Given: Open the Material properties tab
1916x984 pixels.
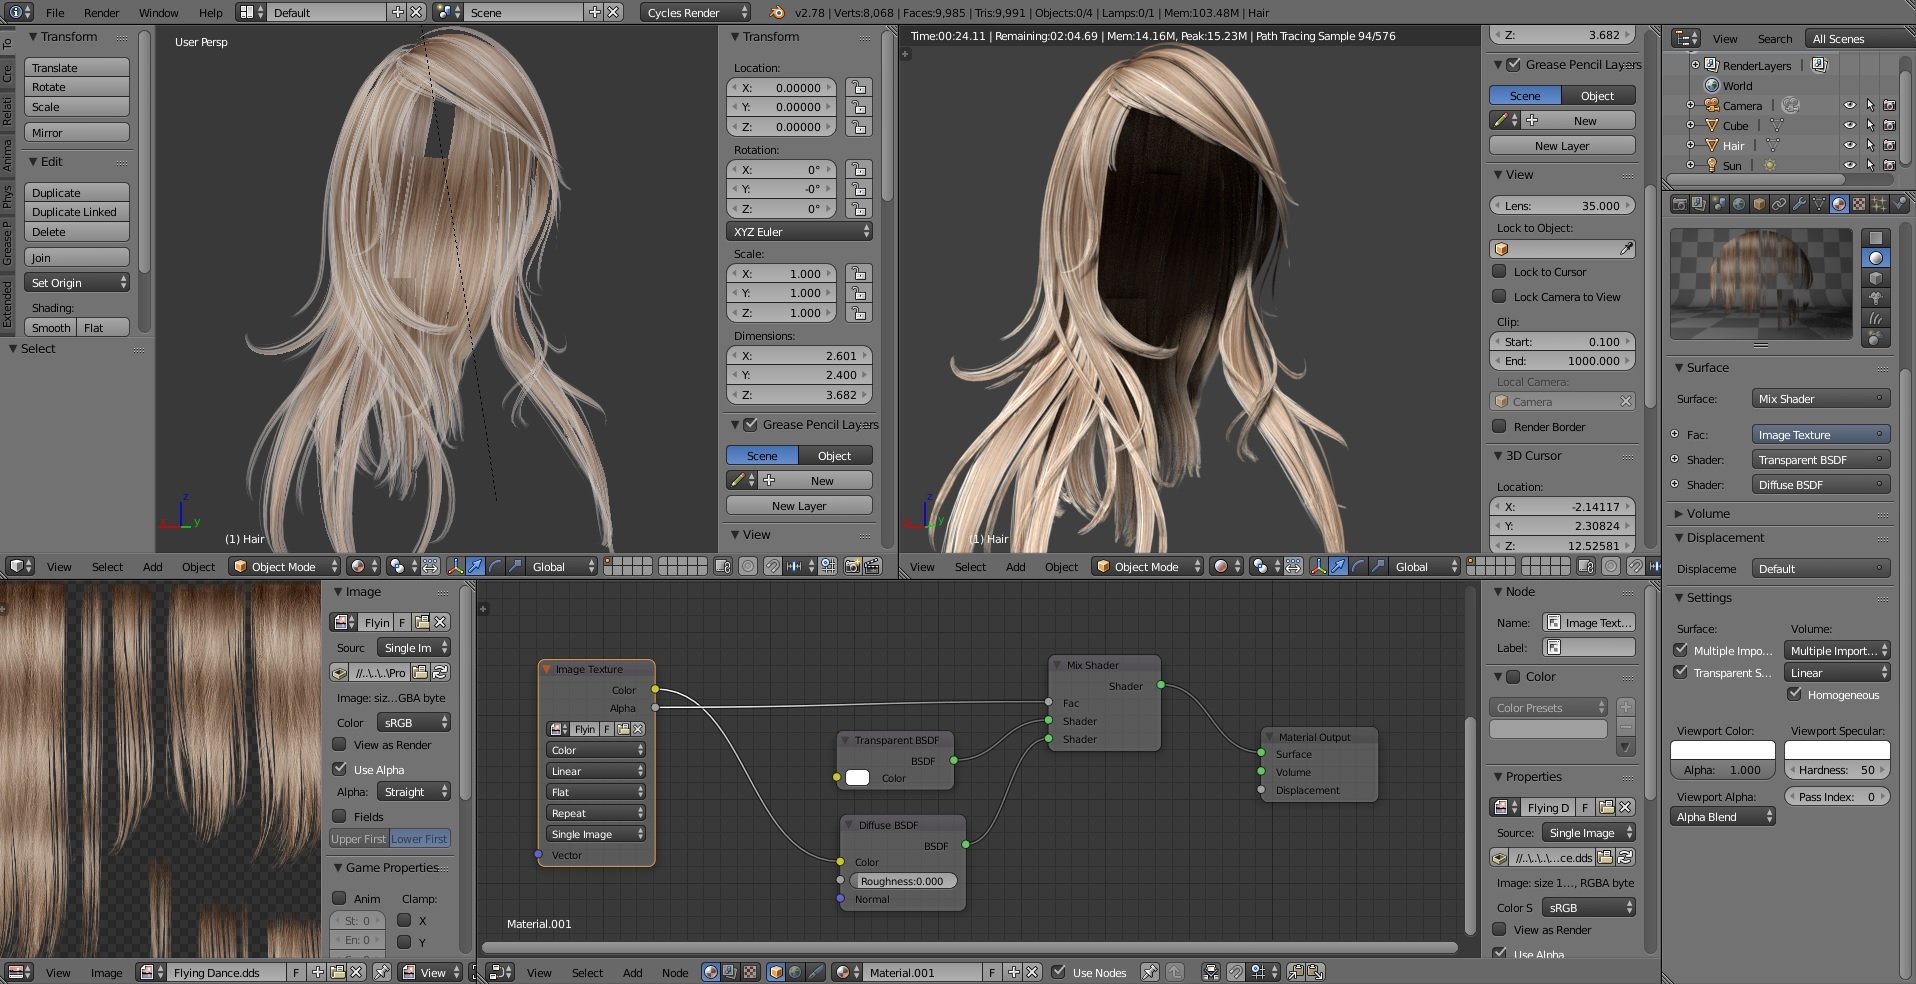Looking at the screenshot, I should tap(1839, 204).
